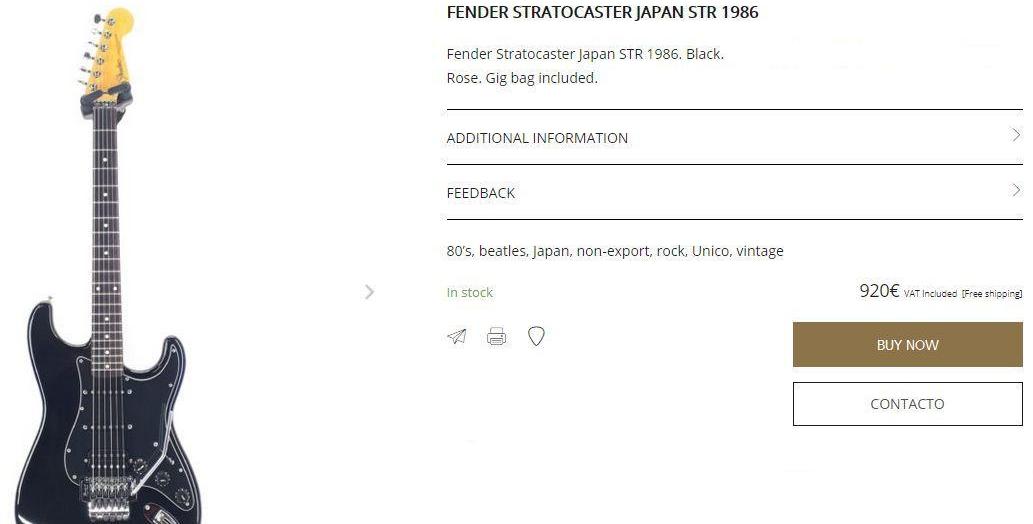Follow the Japan tag link

tap(550, 251)
